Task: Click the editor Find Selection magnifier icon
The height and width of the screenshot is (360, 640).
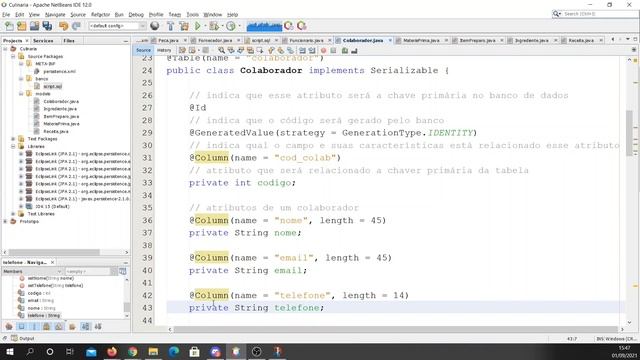Action: click(221, 51)
